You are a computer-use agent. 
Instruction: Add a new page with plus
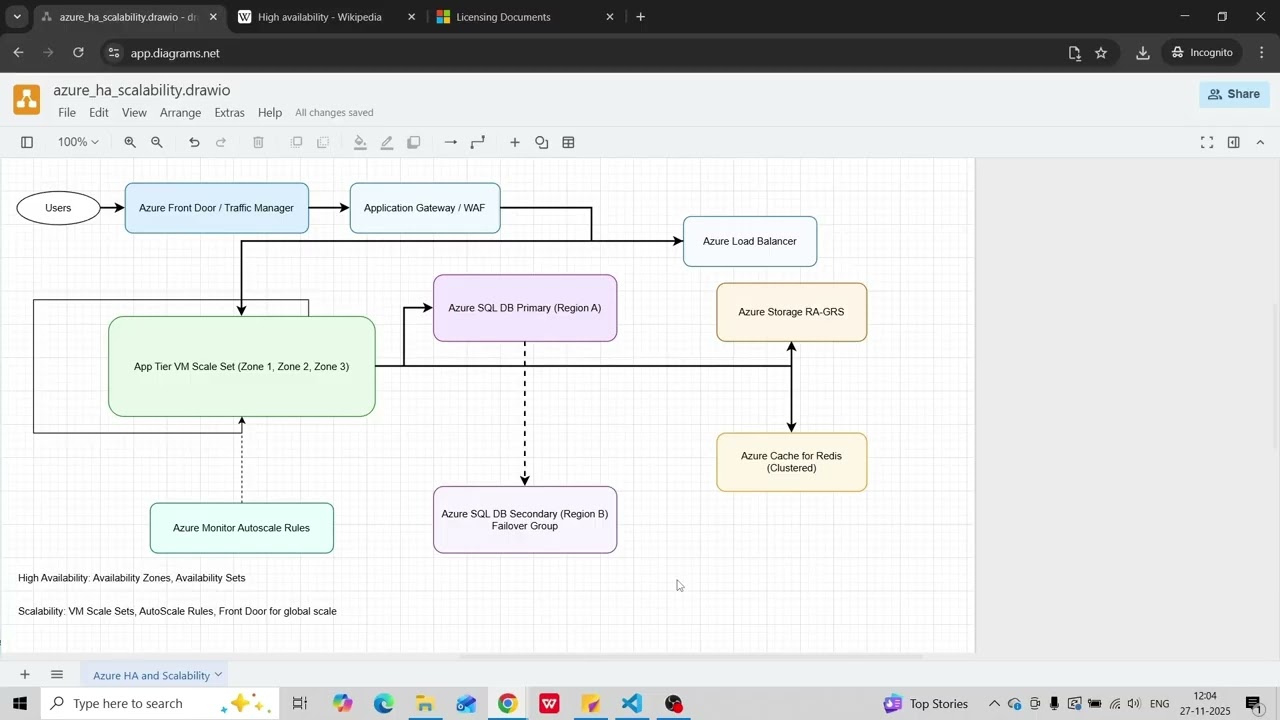[x=25, y=675]
